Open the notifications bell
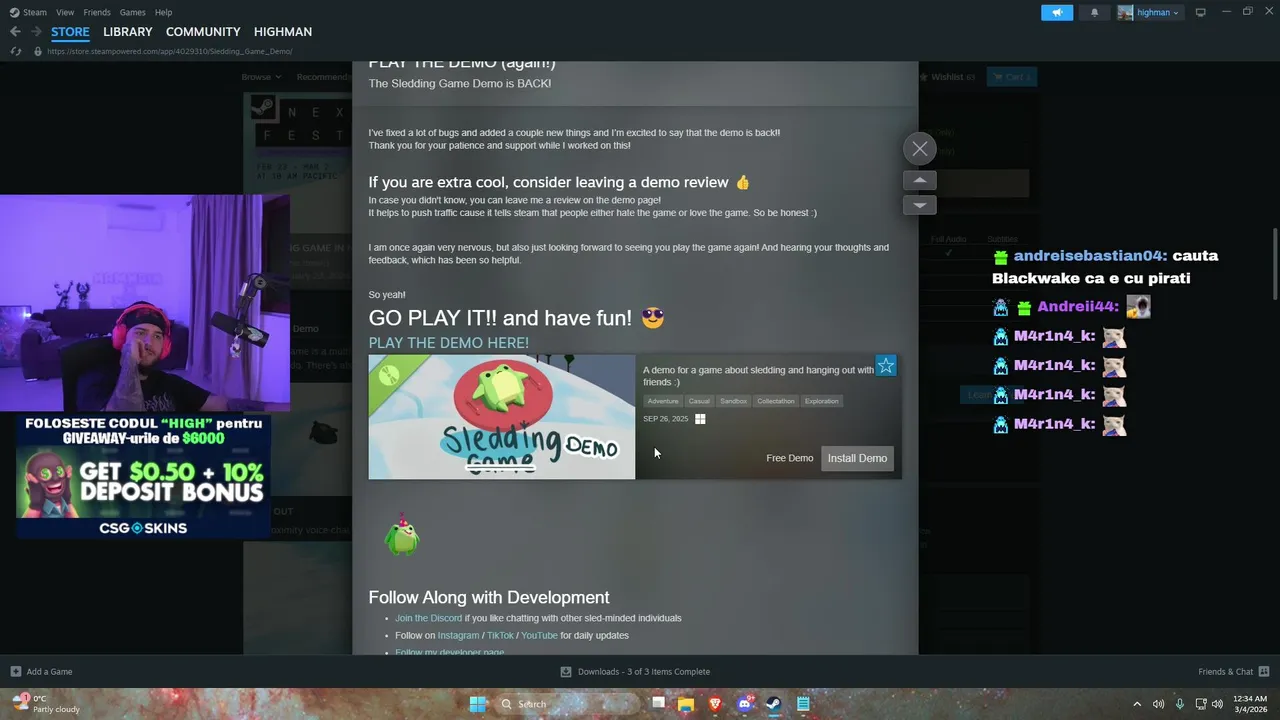 [1094, 12]
